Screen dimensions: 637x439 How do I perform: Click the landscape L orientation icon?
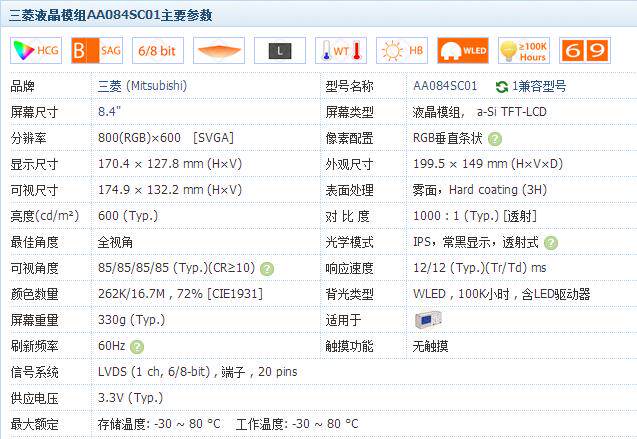pyautogui.click(x=280, y=50)
